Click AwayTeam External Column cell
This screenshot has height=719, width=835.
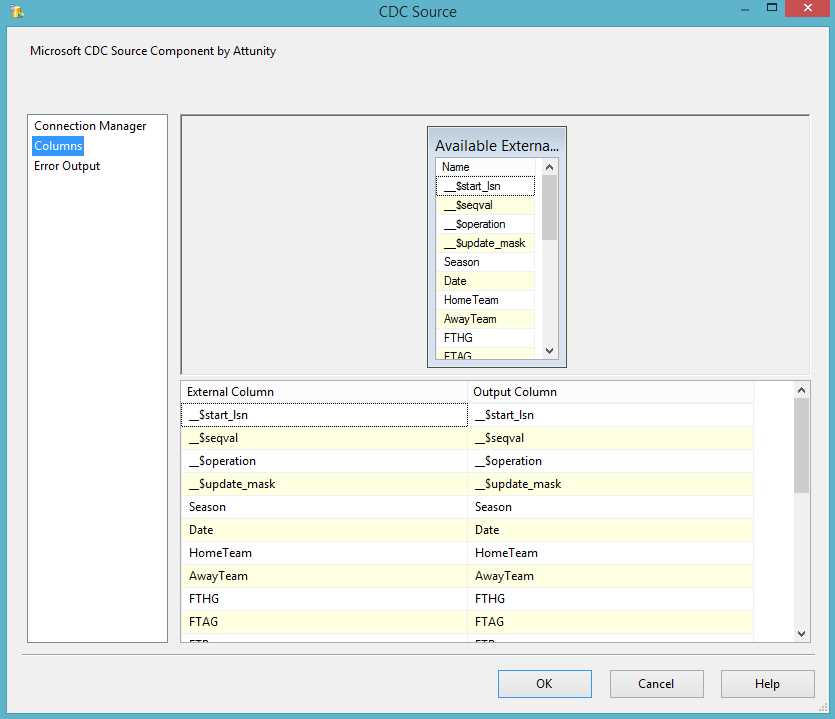(x=324, y=576)
